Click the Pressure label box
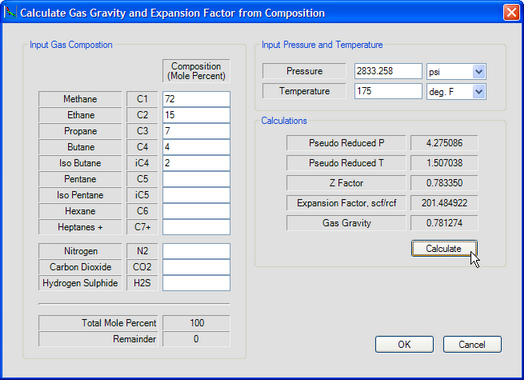The image size is (524, 380). pyautogui.click(x=304, y=71)
